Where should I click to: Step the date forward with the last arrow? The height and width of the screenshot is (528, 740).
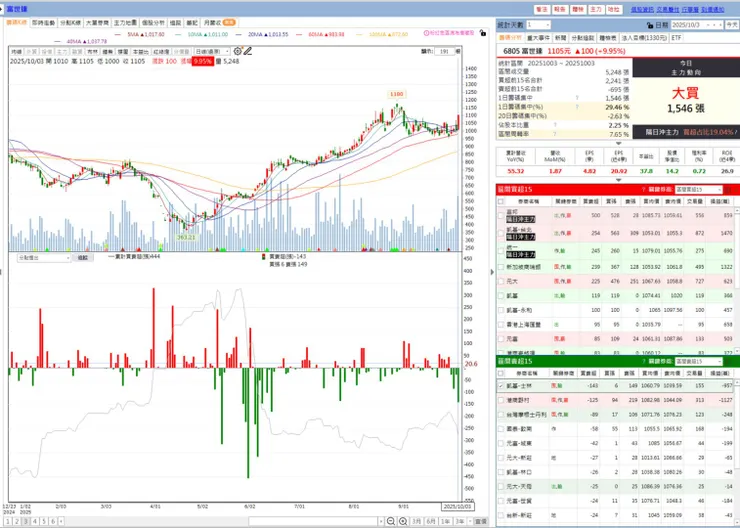(722, 25)
